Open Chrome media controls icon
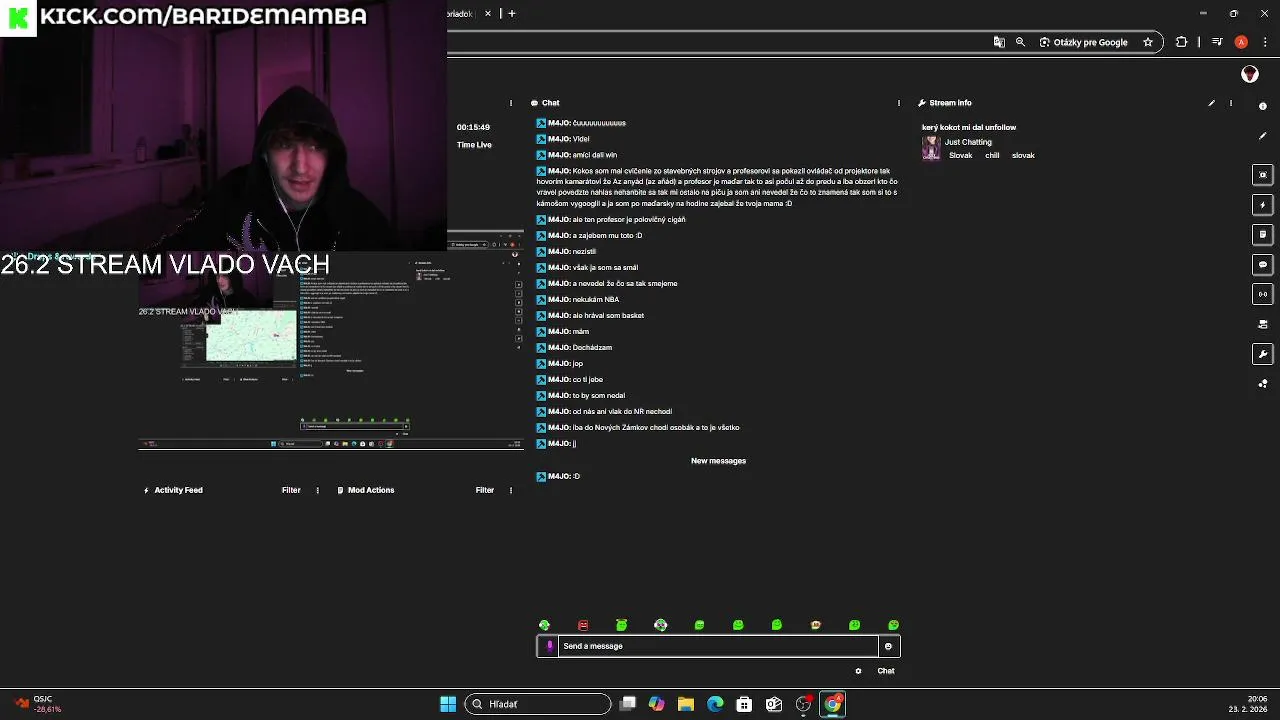The image size is (1280, 720). tap(1217, 42)
